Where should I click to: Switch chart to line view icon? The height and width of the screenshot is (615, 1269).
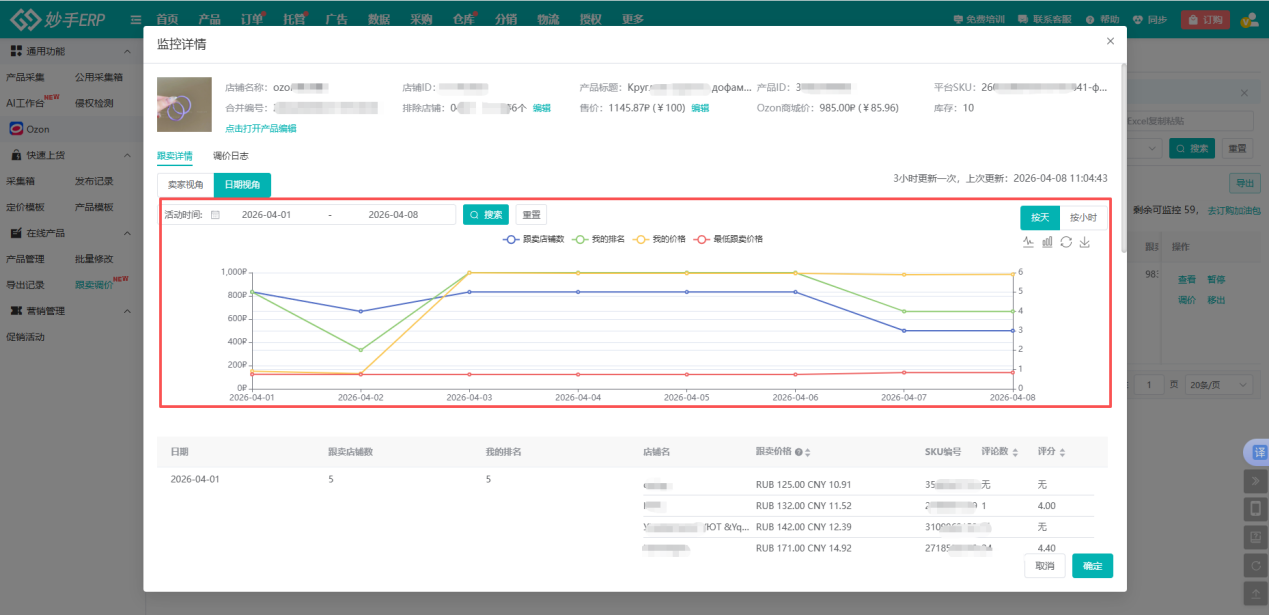pos(1028,242)
